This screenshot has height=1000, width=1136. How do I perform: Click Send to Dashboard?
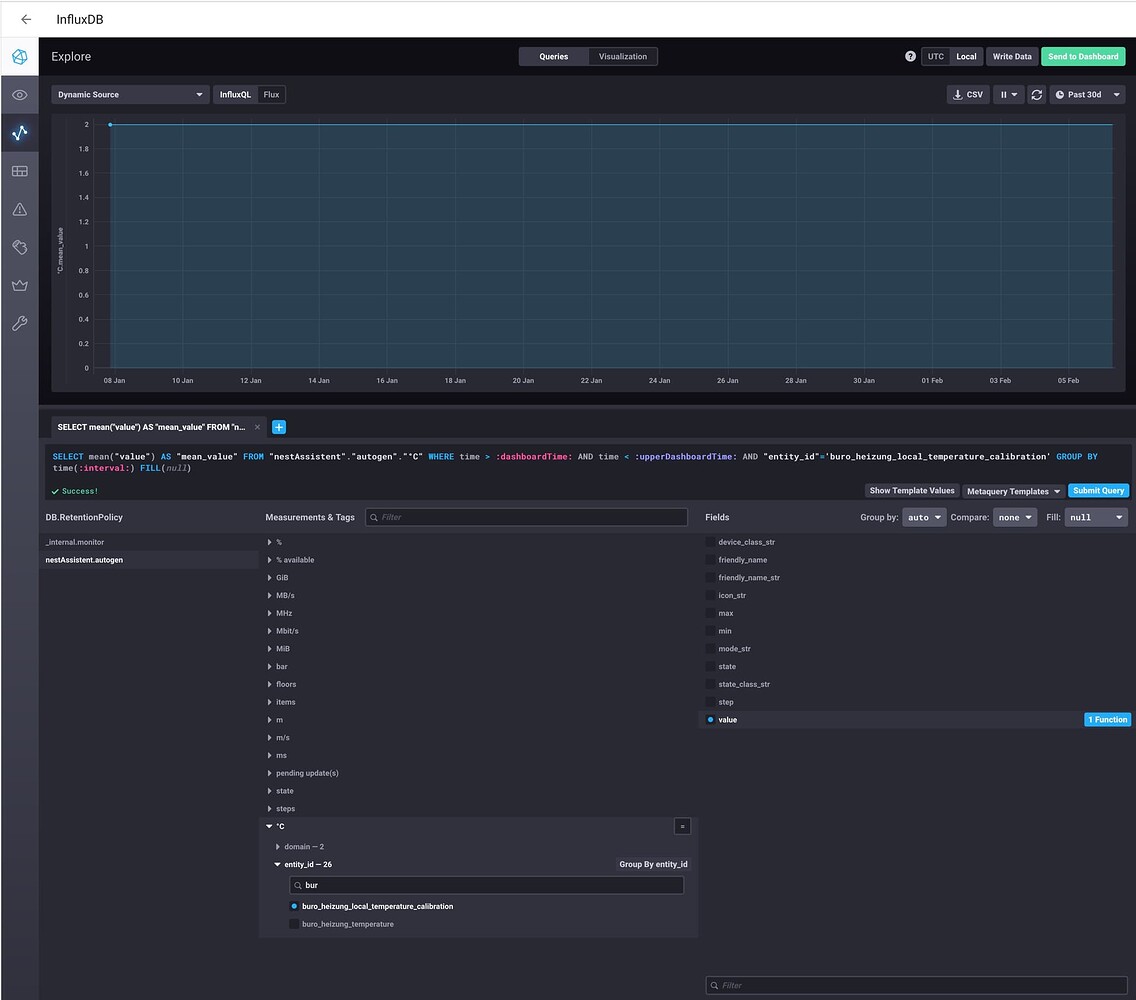point(1083,56)
